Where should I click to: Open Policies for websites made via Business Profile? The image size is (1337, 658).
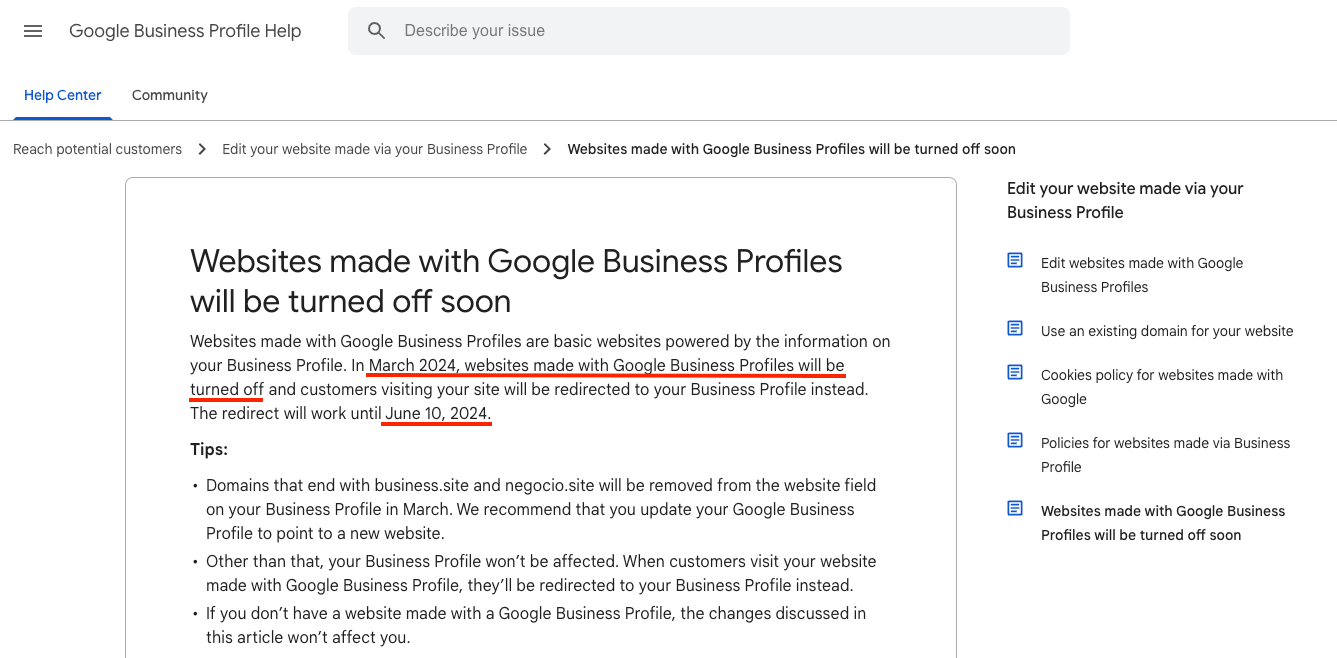click(1166, 455)
